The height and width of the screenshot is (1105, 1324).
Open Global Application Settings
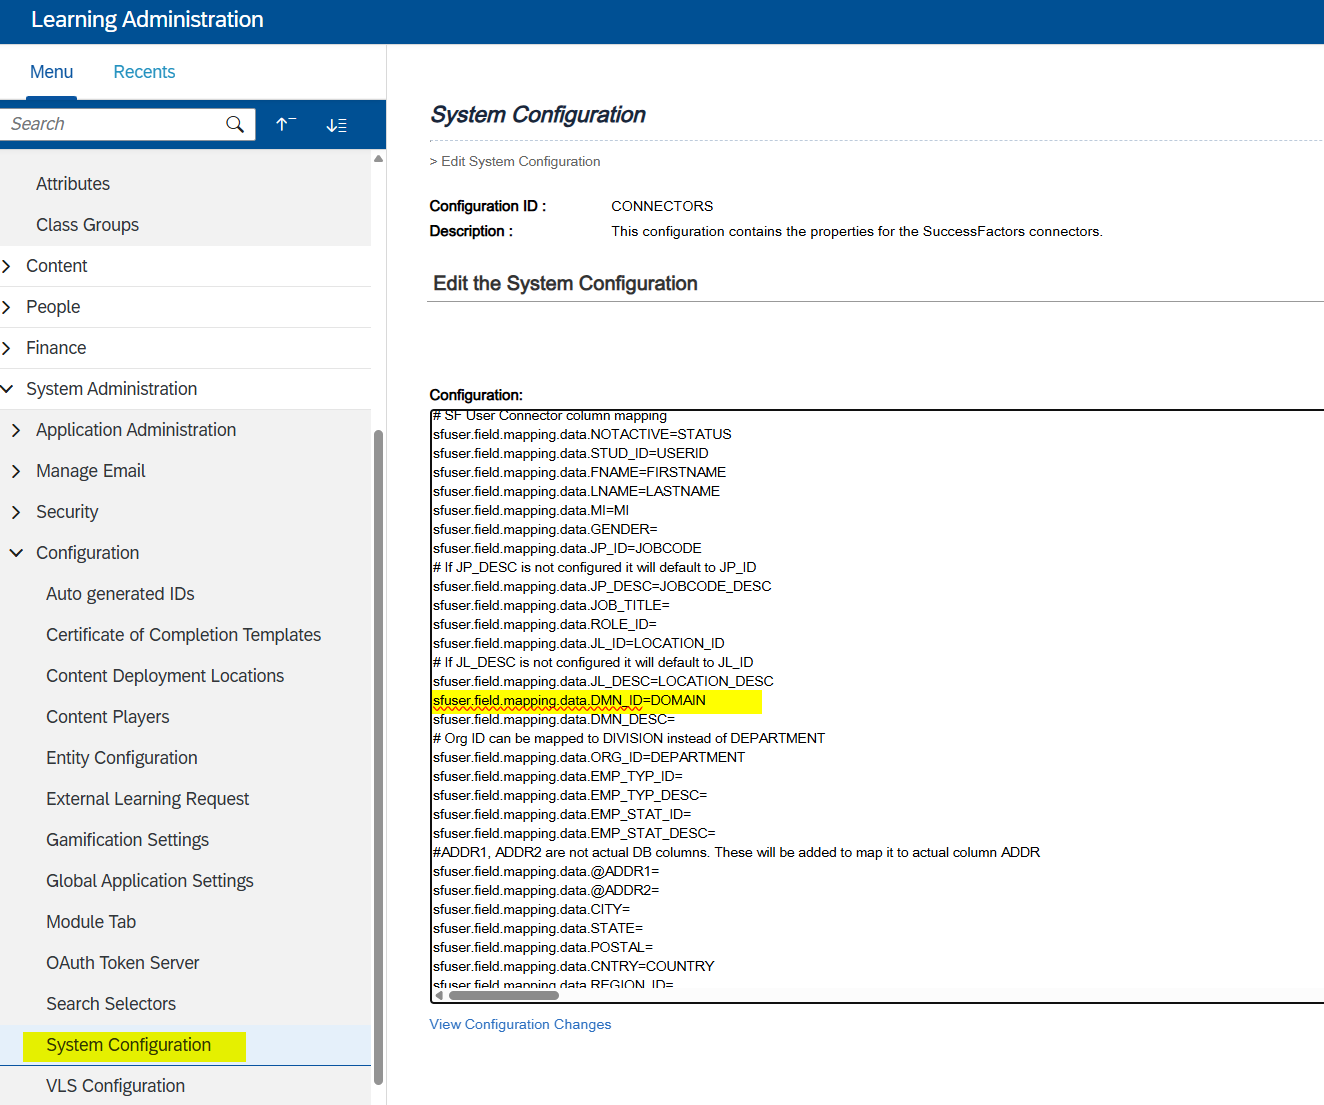pyautogui.click(x=150, y=881)
